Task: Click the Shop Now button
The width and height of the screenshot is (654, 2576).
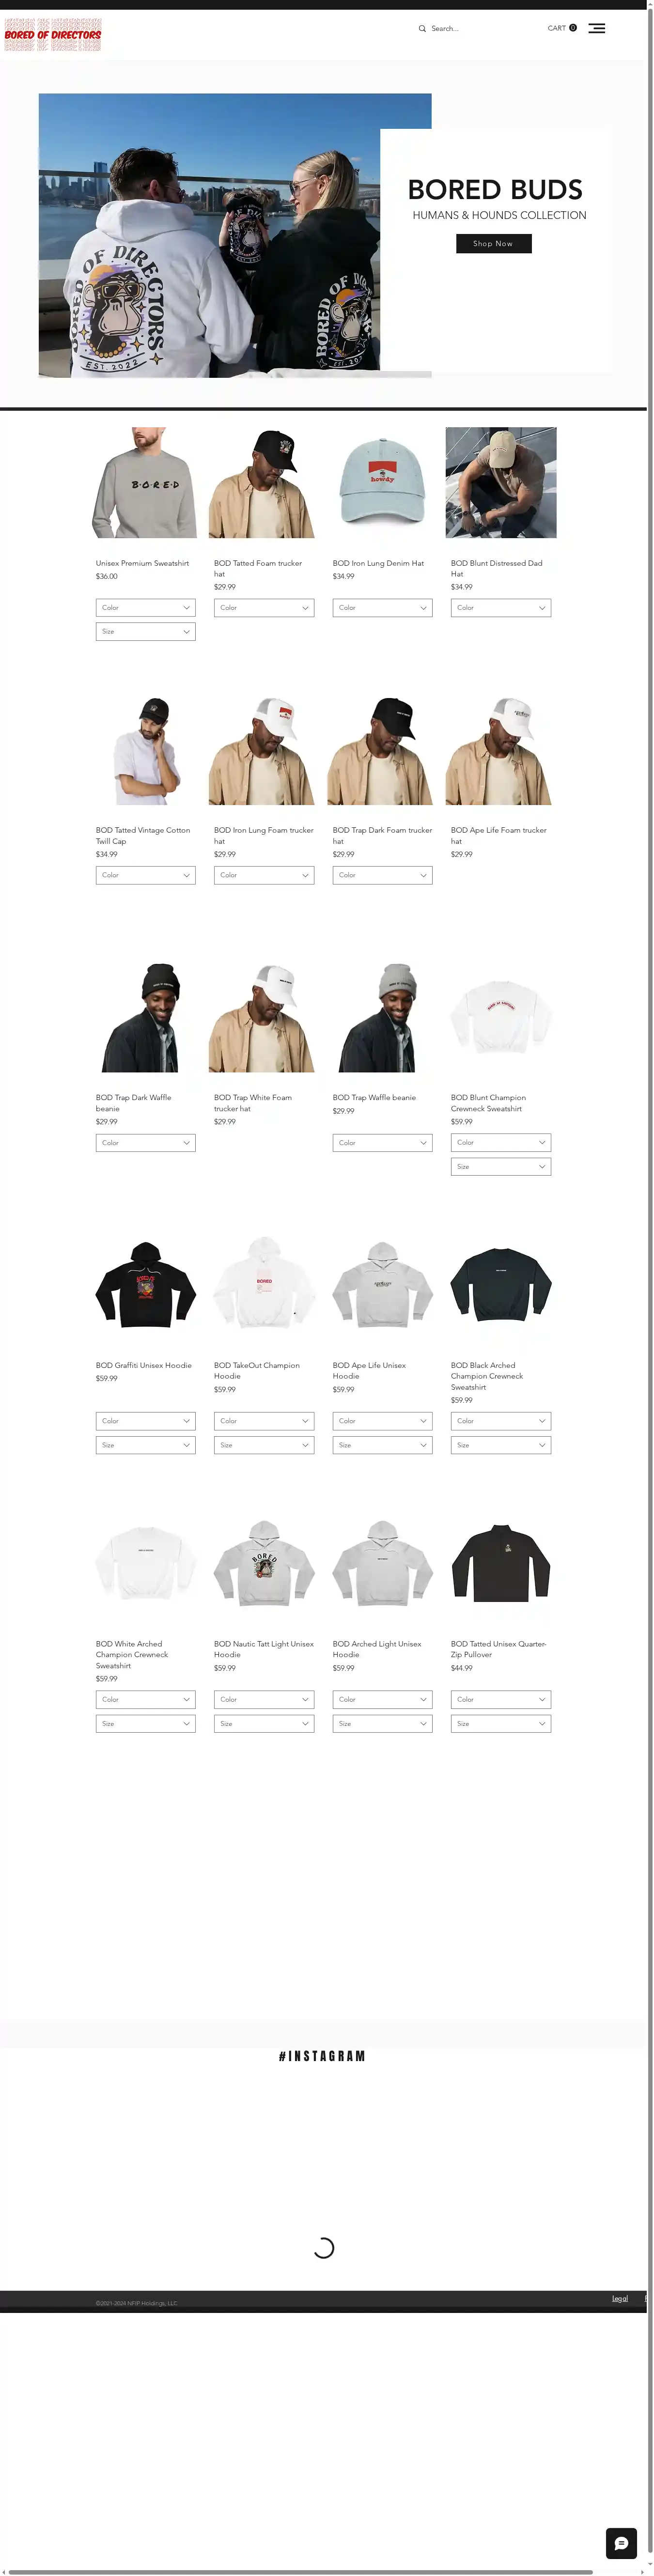Action: 494,243
